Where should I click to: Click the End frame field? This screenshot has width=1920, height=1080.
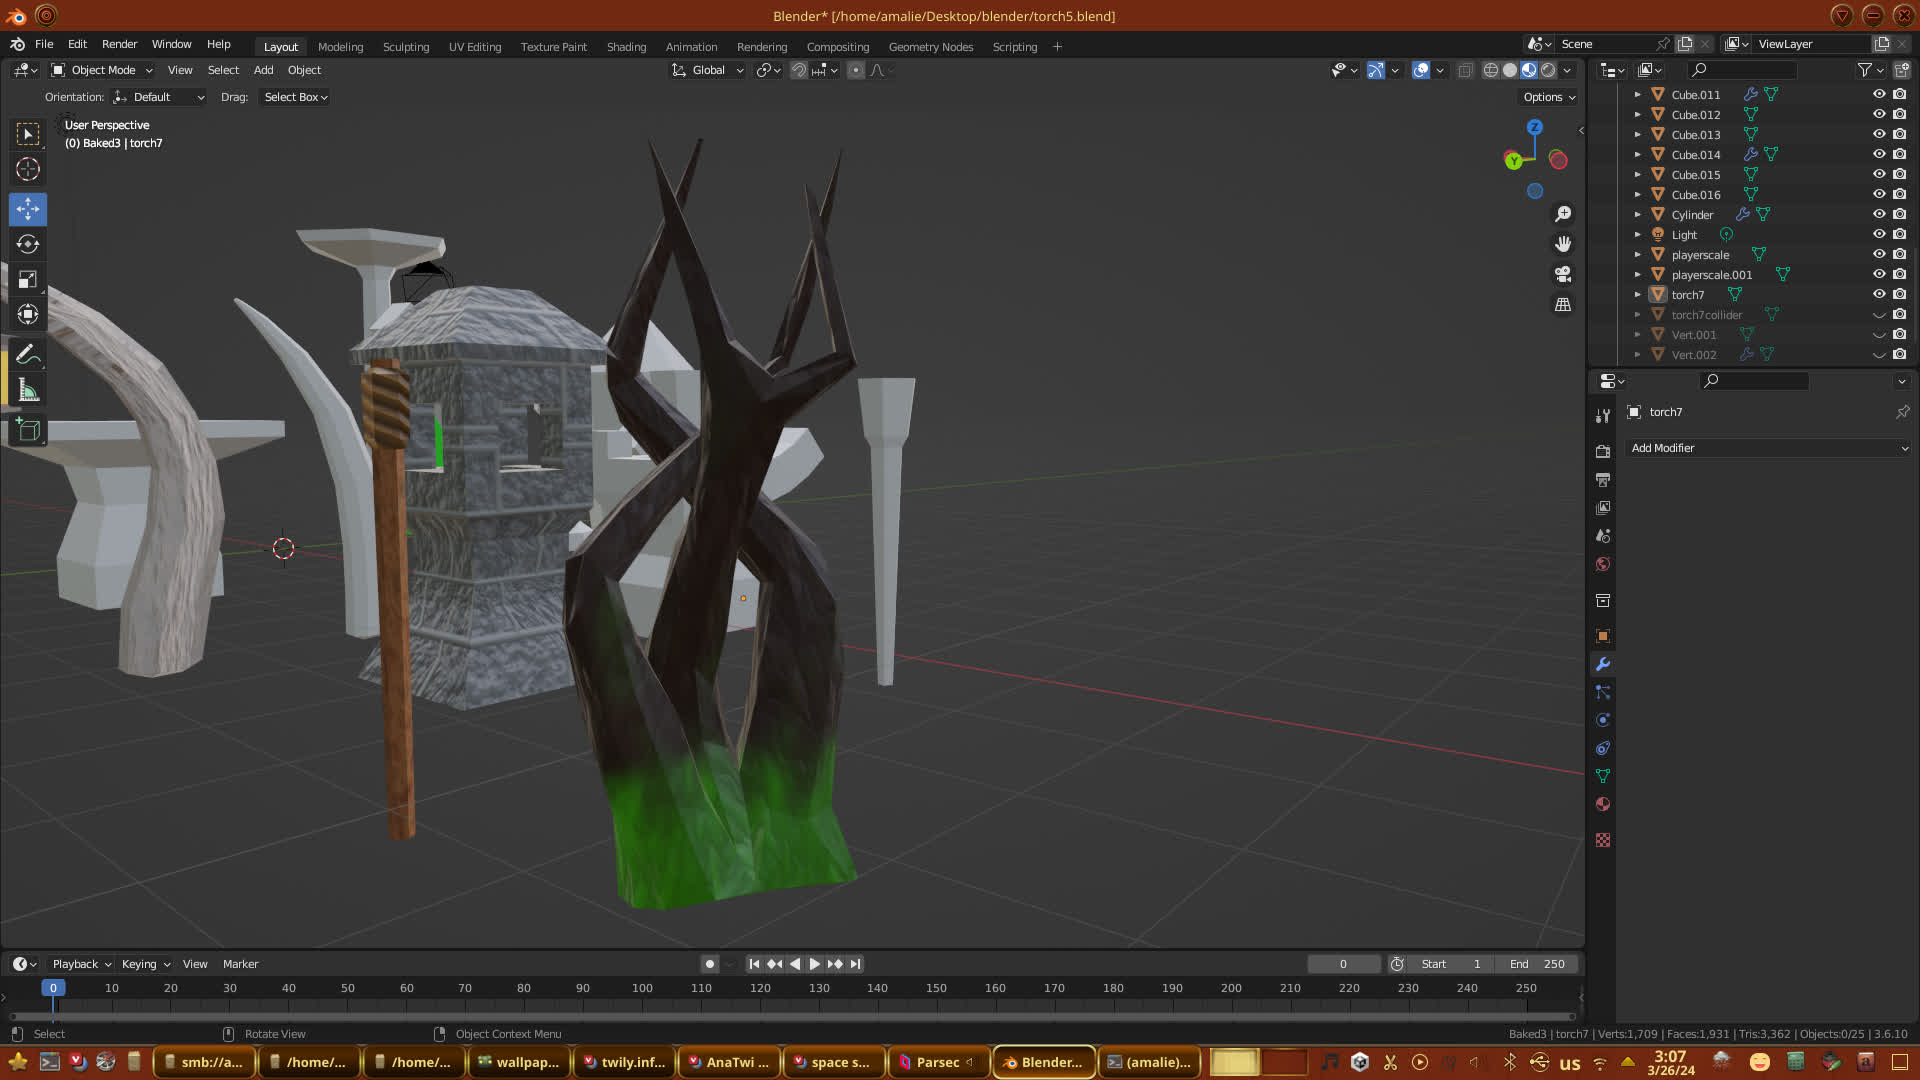(1538, 964)
